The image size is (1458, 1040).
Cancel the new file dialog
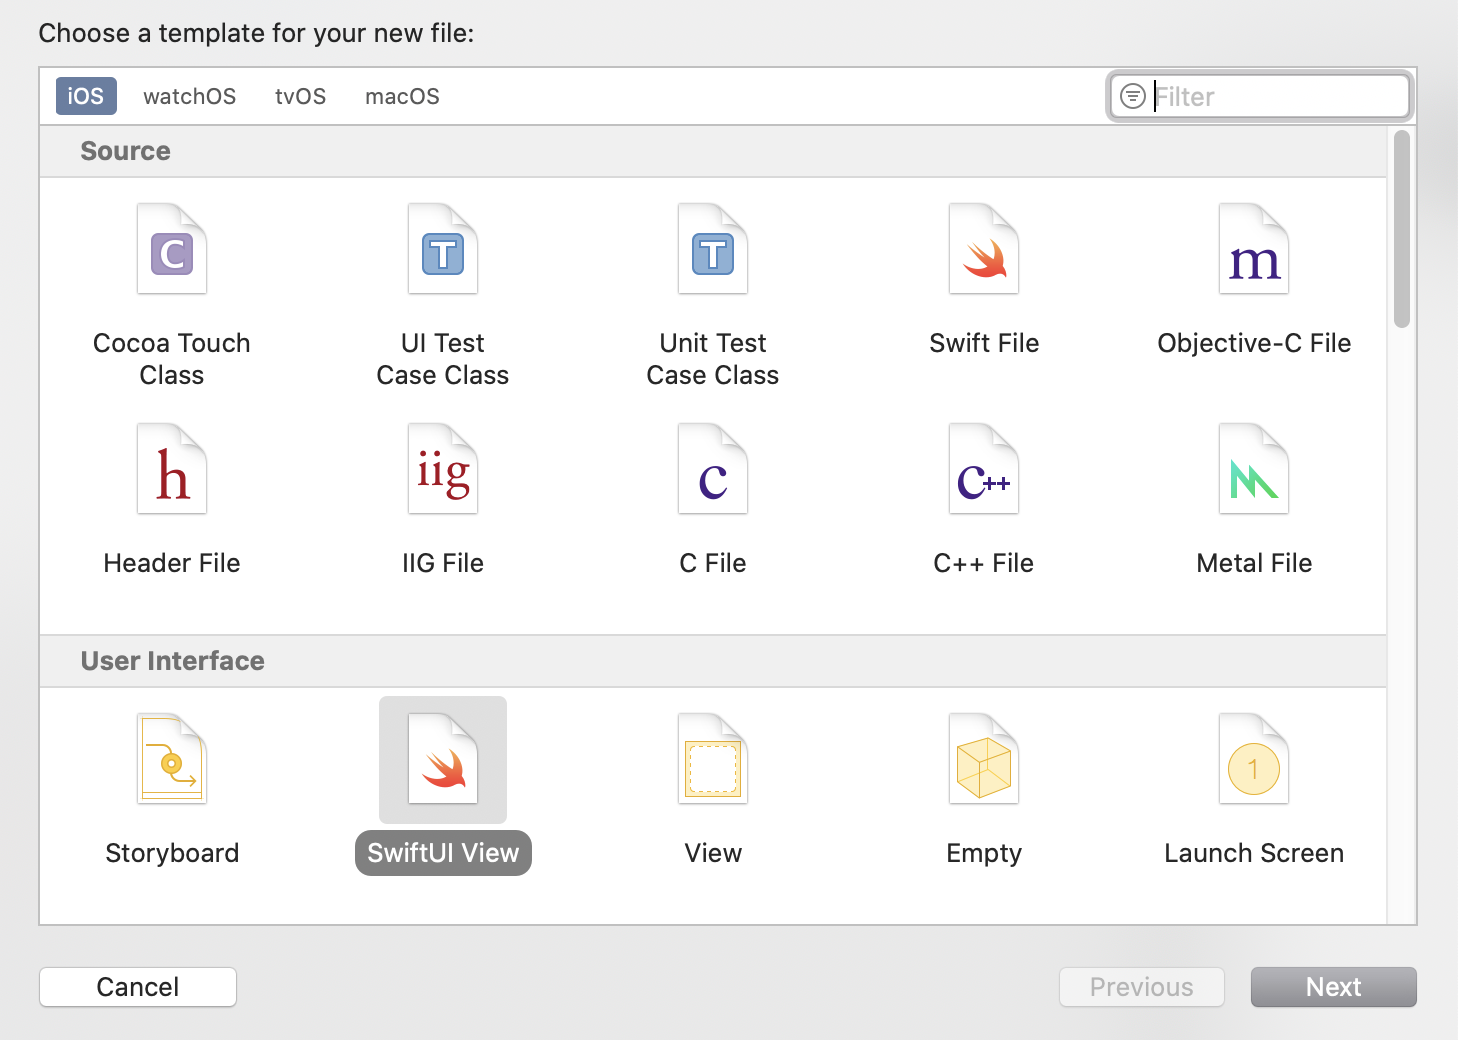pos(138,987)
